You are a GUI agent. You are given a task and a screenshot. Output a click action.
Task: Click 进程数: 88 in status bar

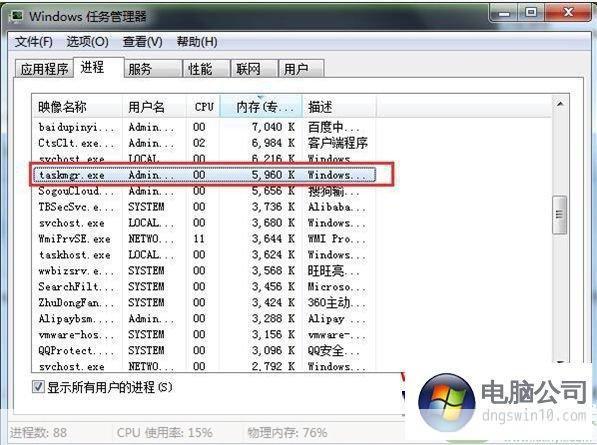(38, 433)
